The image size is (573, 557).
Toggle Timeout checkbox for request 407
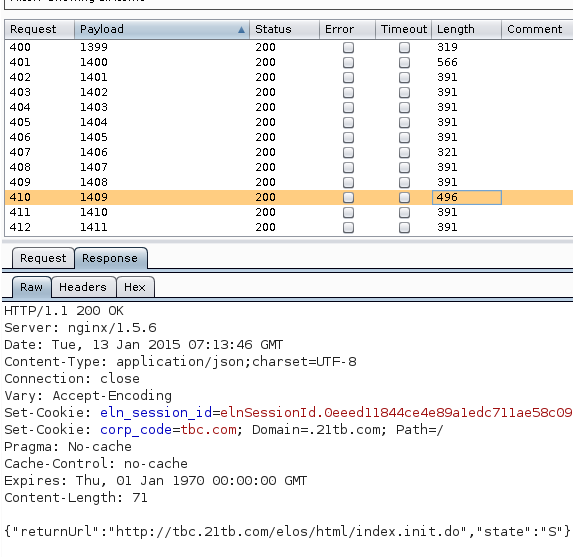pyautogui.click(x=404, y=152)
